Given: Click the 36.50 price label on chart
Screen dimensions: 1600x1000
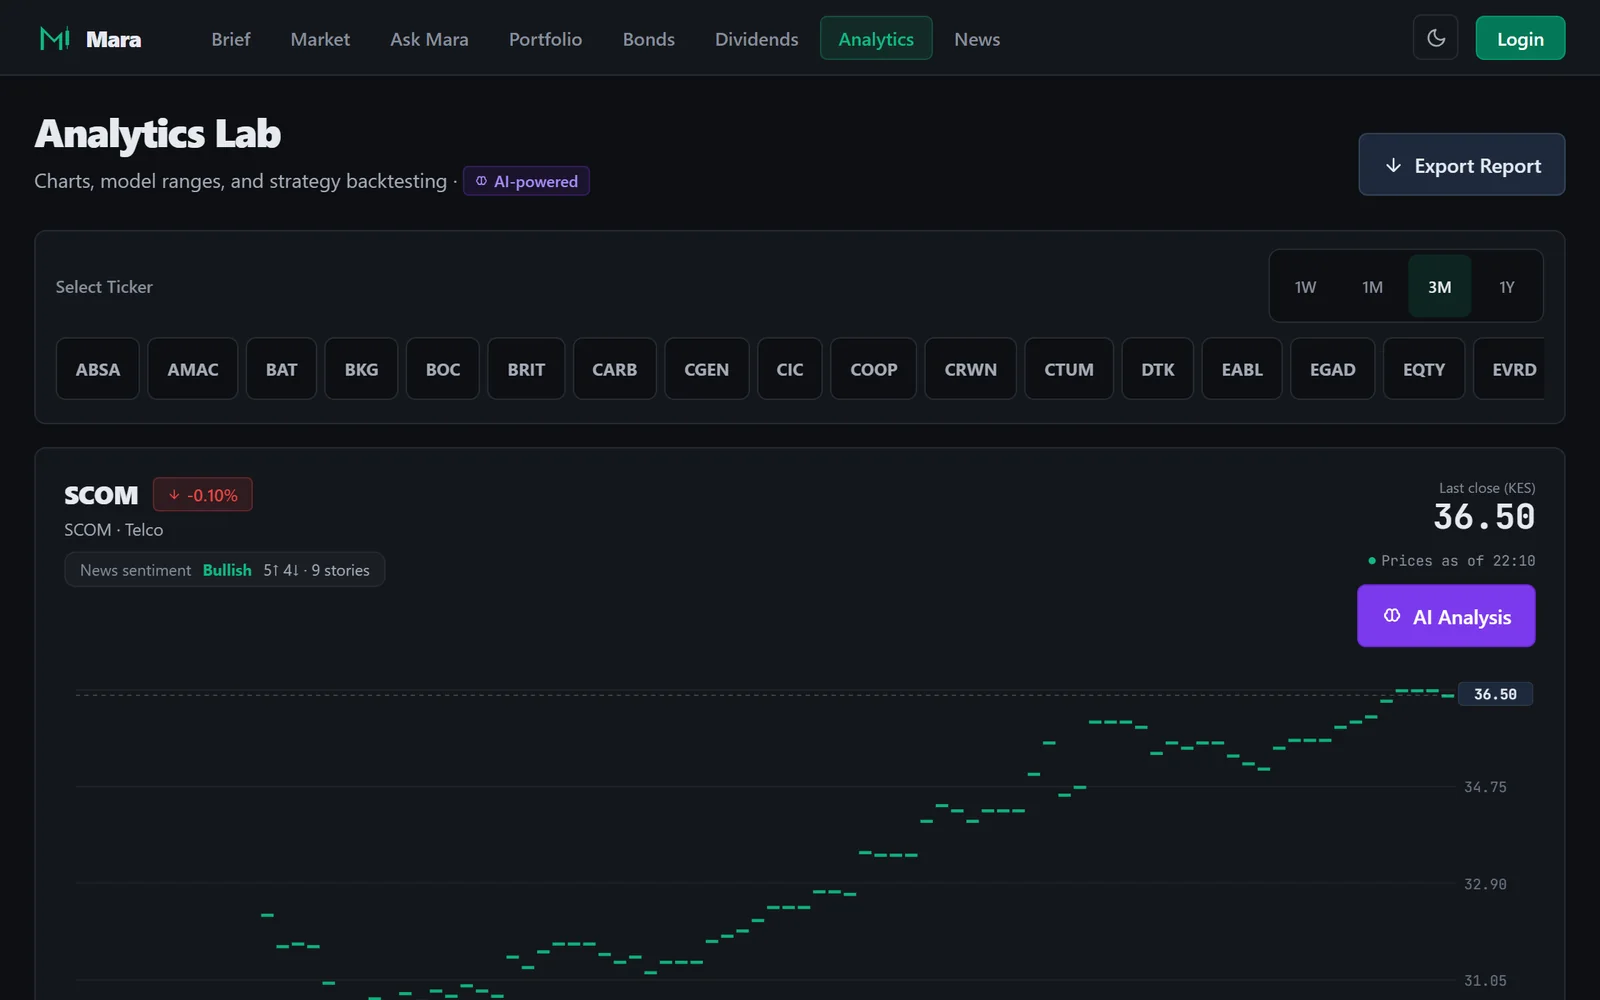Looking at the screenshot, I should [x=1495, y=694].
